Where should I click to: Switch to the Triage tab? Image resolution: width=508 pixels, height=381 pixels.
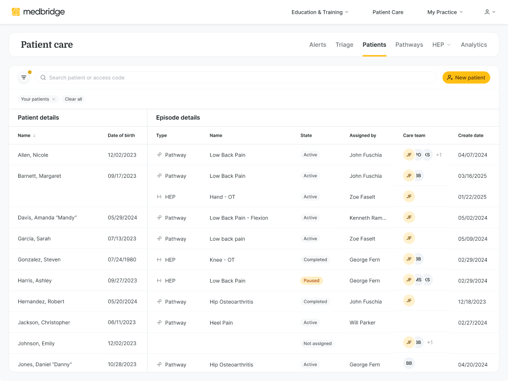pos(344,45)
